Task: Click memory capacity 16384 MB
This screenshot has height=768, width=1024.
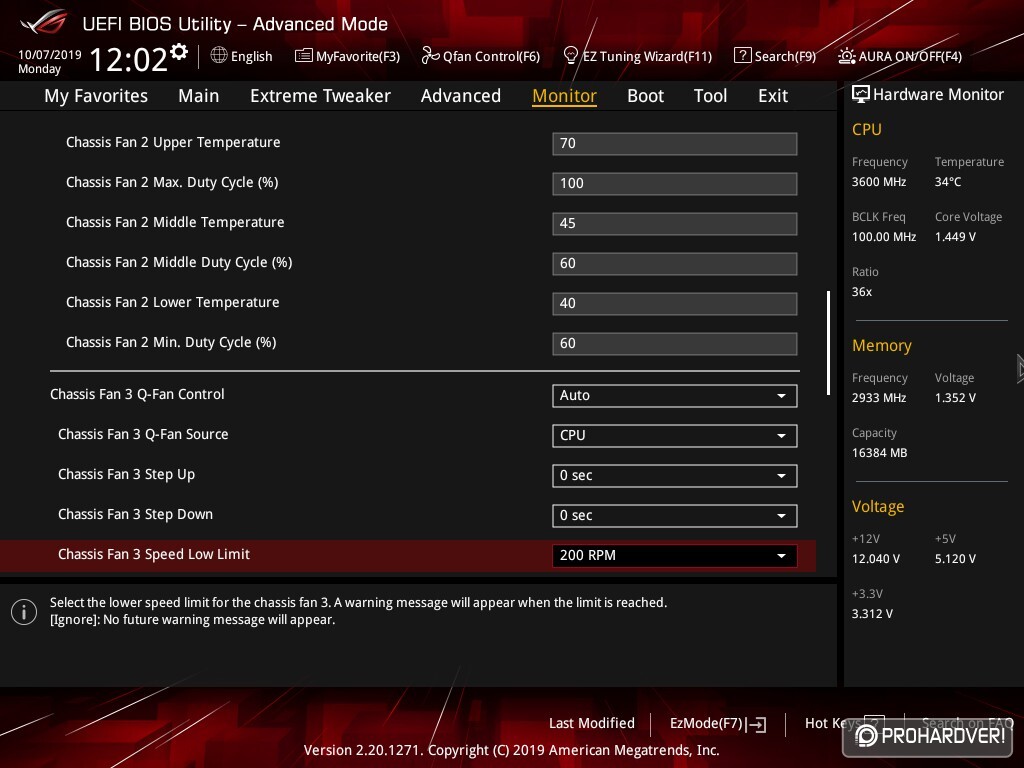Action: (879, 453)
